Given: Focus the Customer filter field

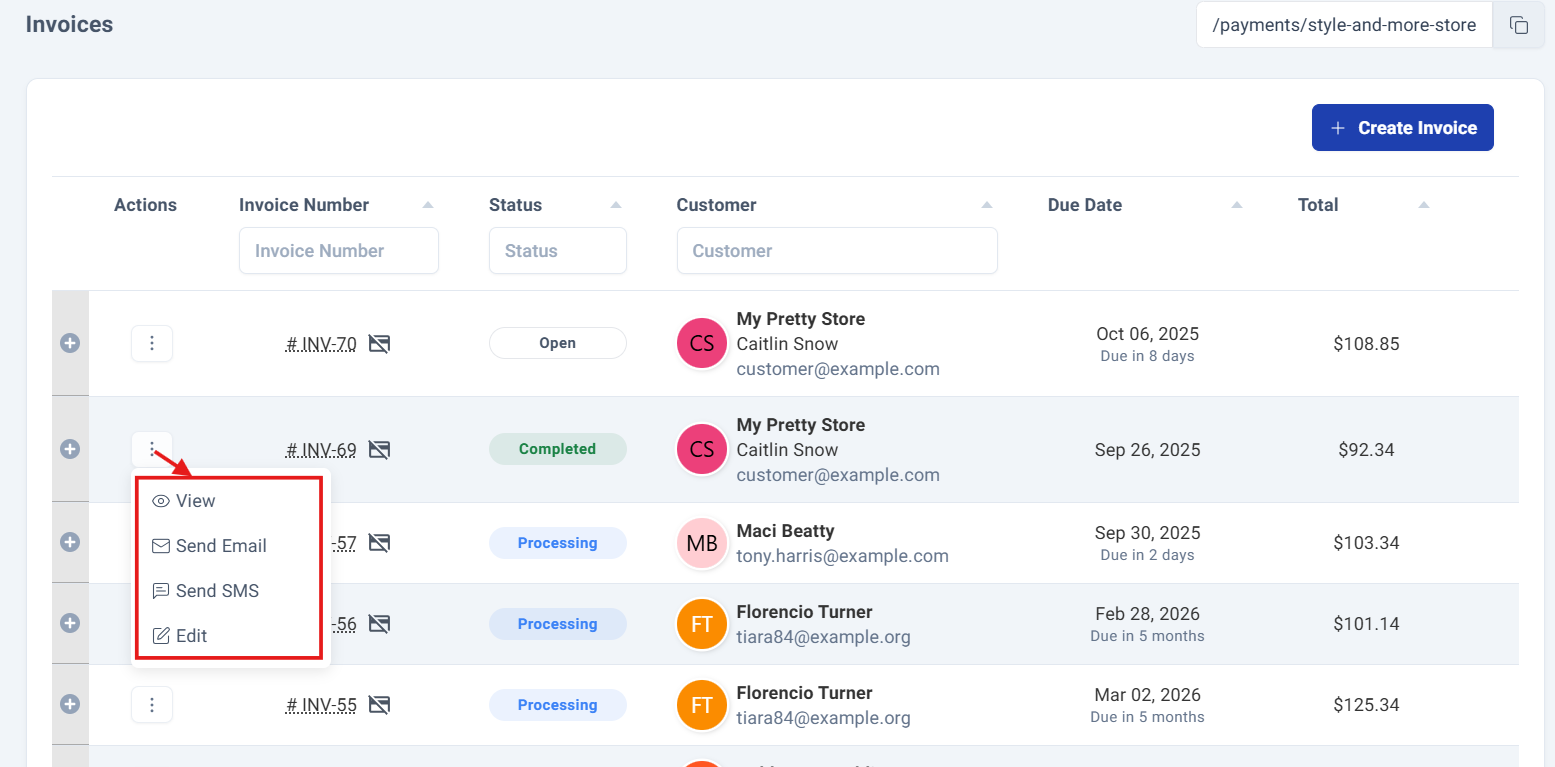Looking at the screenshot, I should (x=837, y=251).
